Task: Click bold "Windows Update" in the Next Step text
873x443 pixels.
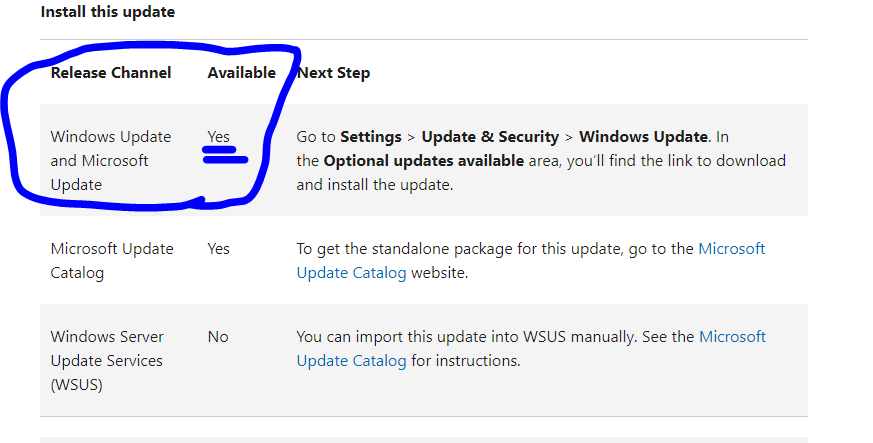Action: coord(643,137)
